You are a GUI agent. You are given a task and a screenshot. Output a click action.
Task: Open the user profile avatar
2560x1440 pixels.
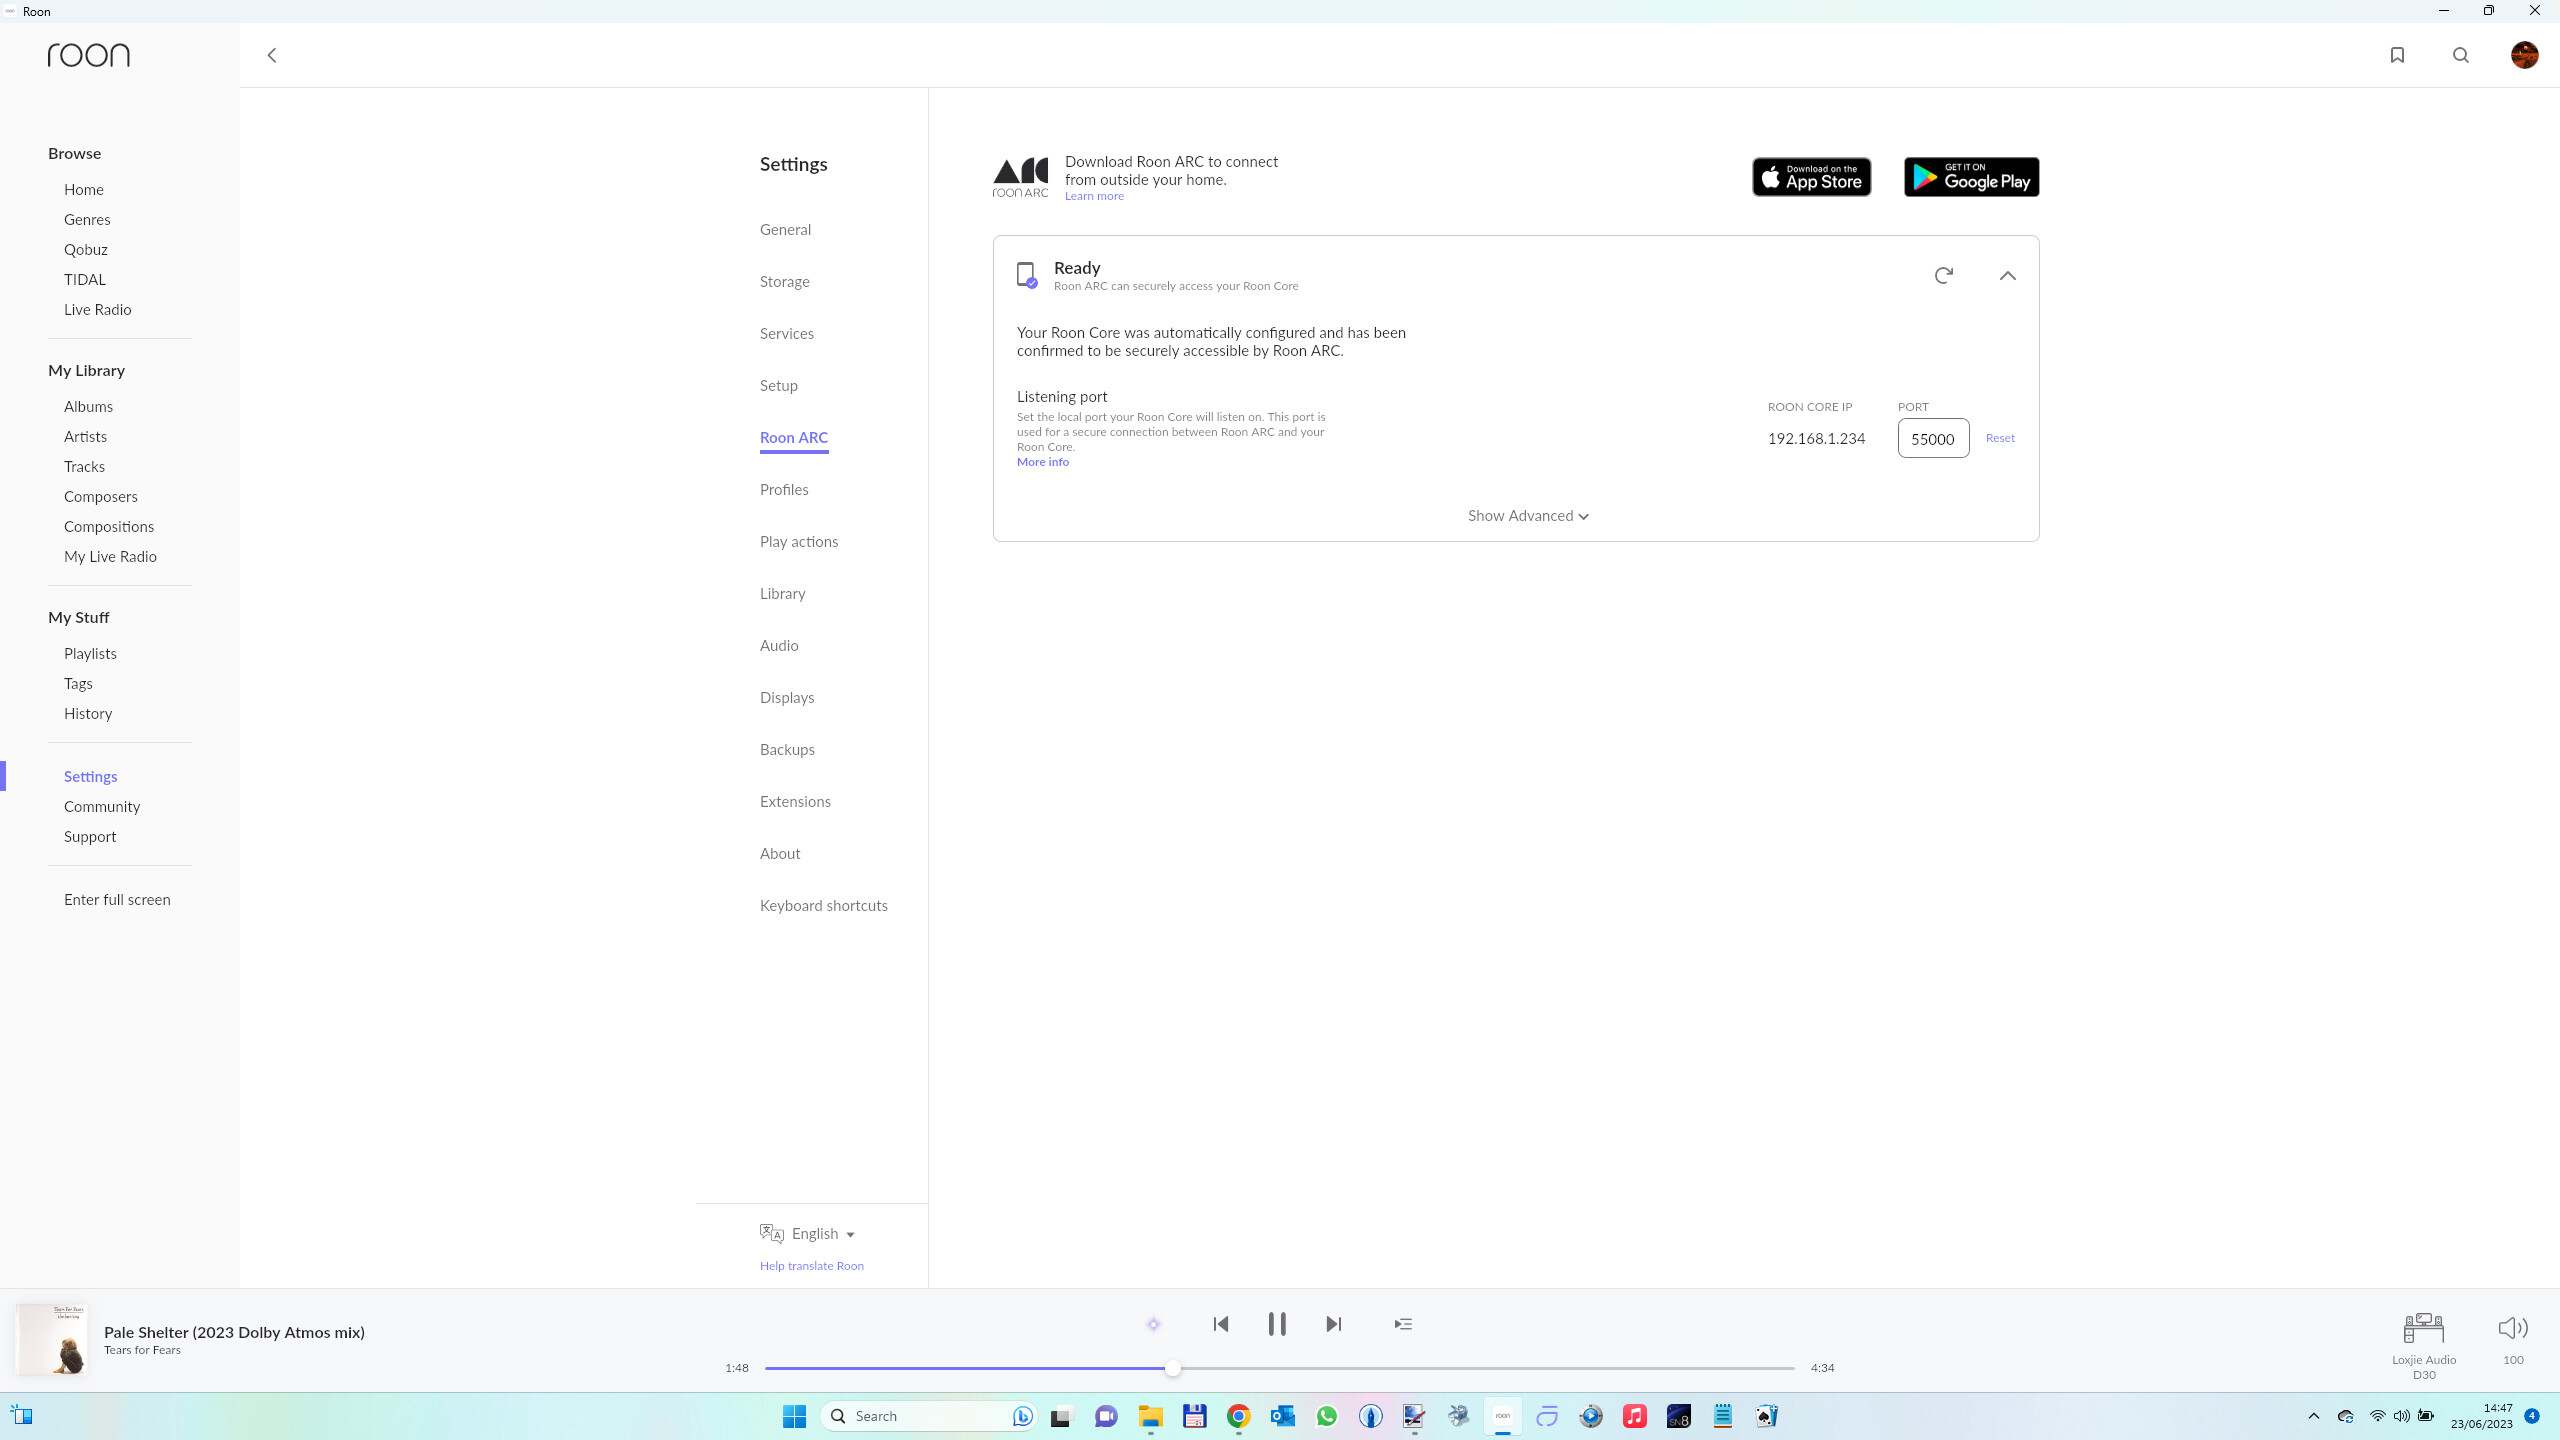[2524, 55]
